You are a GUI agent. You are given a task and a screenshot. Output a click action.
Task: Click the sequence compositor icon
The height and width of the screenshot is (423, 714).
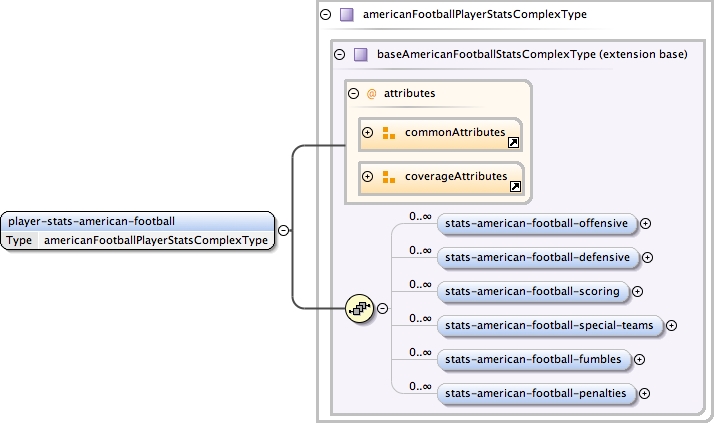tap(359, 309)
